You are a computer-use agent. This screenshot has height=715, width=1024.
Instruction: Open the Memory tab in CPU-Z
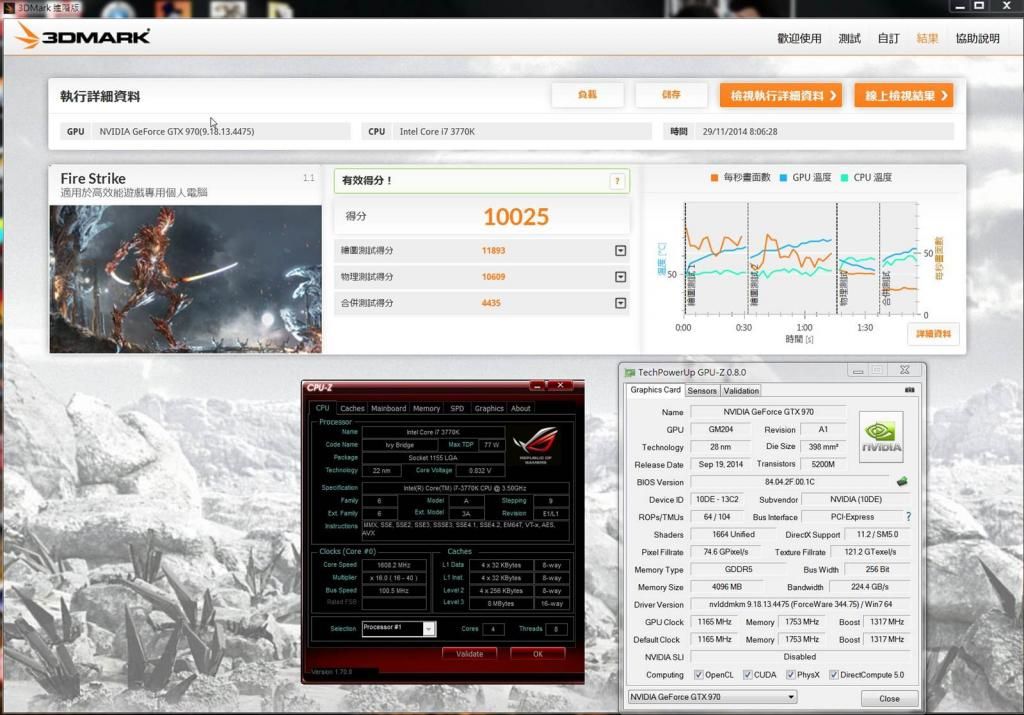tap(426, 408)
